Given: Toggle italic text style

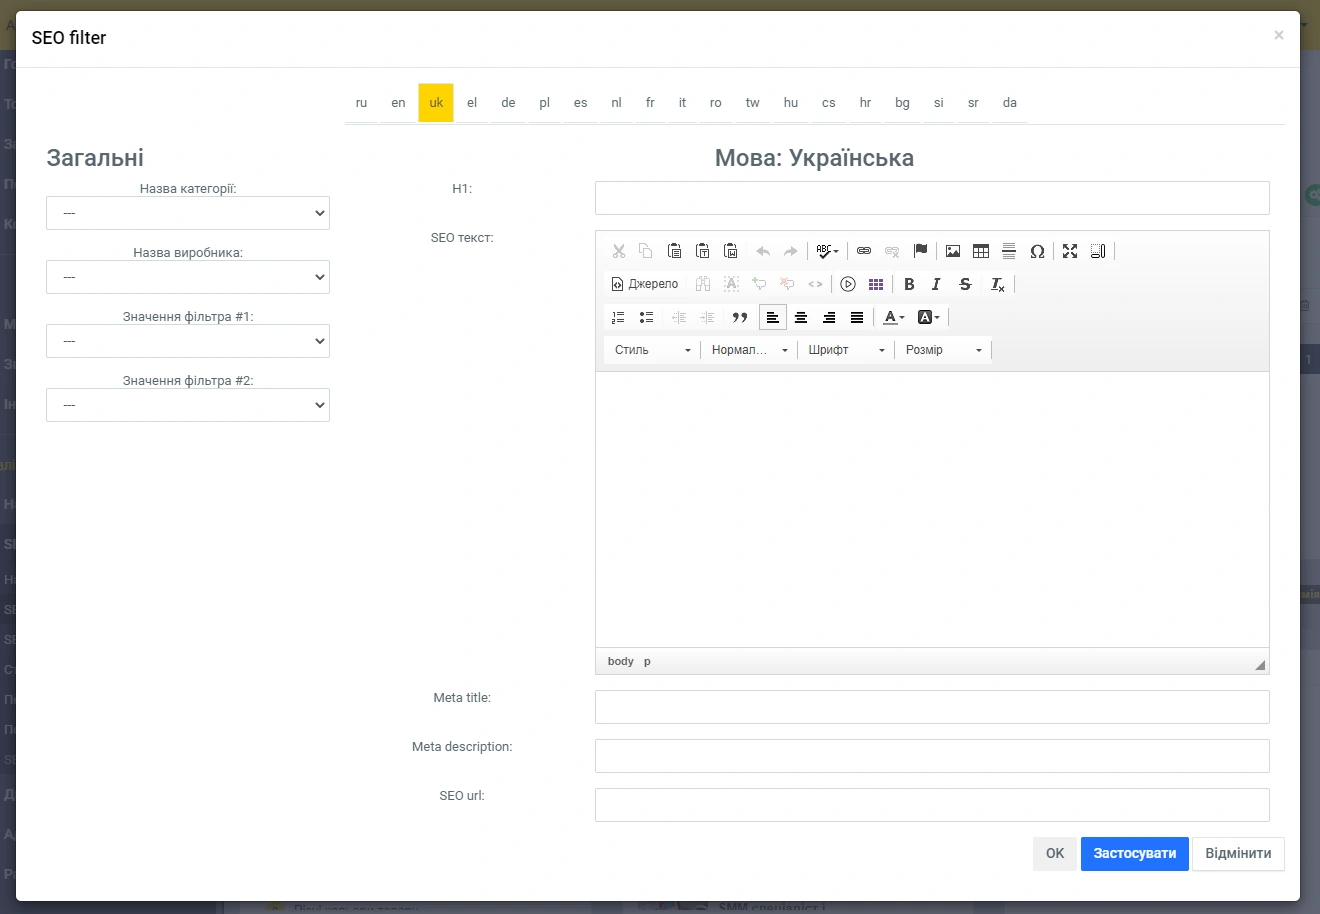Looking at the screenshot, I should [936, 284].
